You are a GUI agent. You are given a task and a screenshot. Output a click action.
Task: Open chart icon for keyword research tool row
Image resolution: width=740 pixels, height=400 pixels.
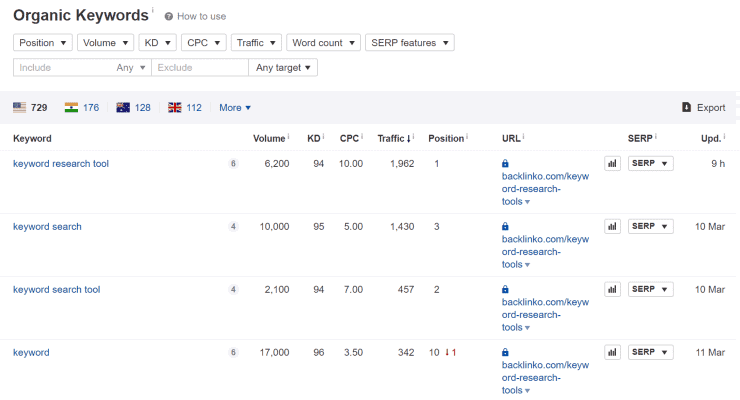[612, 163]
